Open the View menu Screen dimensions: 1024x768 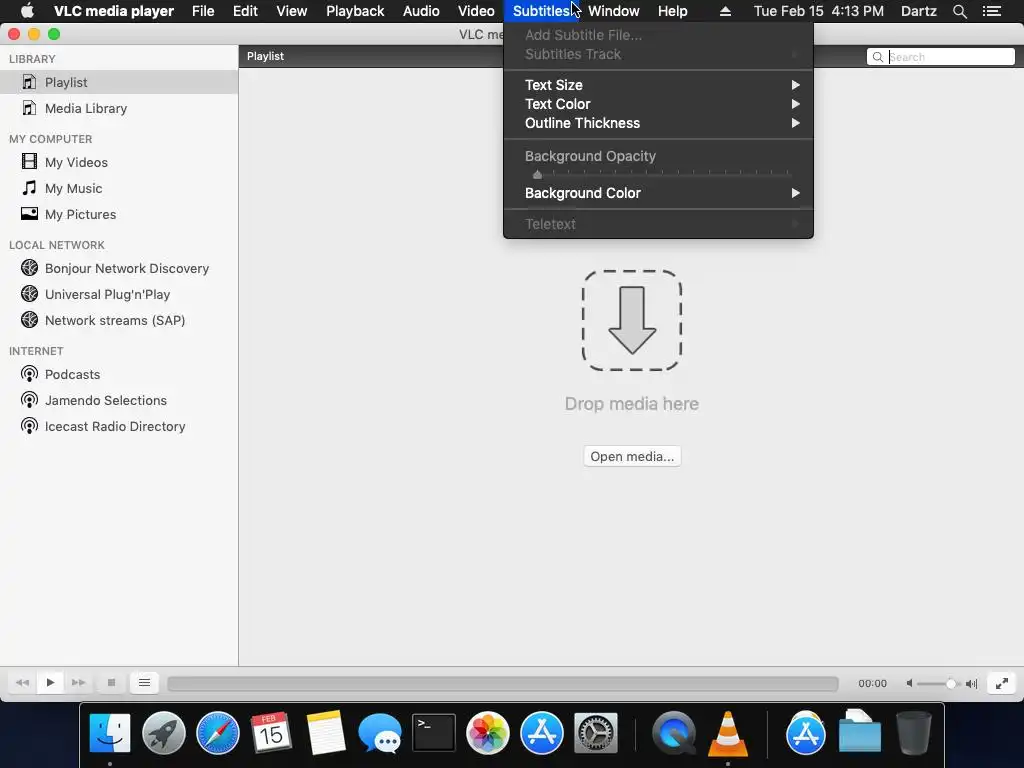291,11
